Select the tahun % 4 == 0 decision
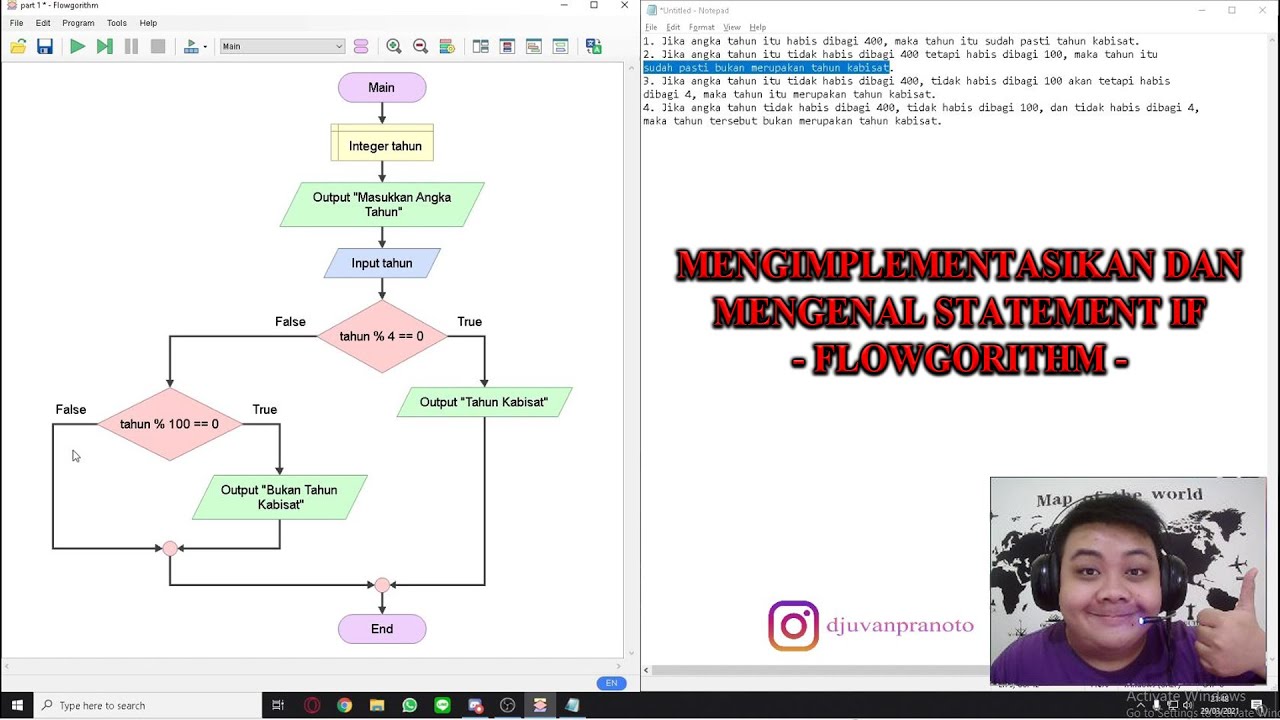The image size is (1280, 720). [x=382, y=336]
